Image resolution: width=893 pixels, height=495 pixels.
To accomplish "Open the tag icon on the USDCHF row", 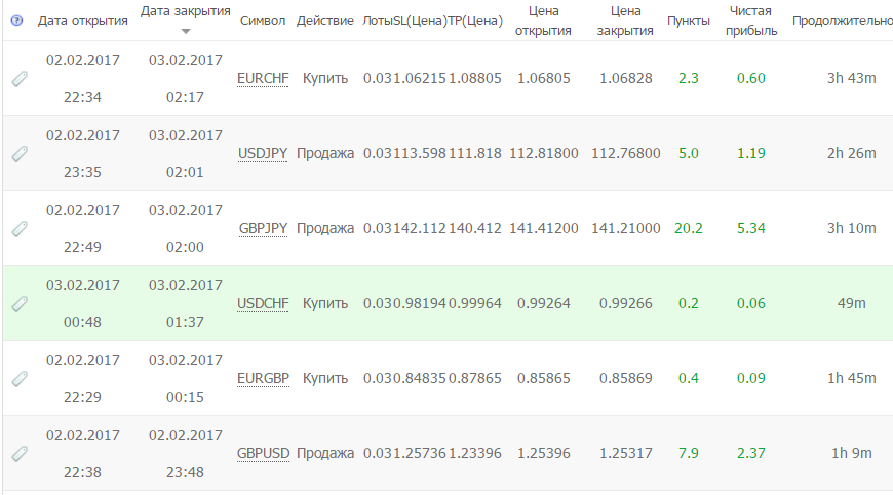I will click(x=20, y=304).
